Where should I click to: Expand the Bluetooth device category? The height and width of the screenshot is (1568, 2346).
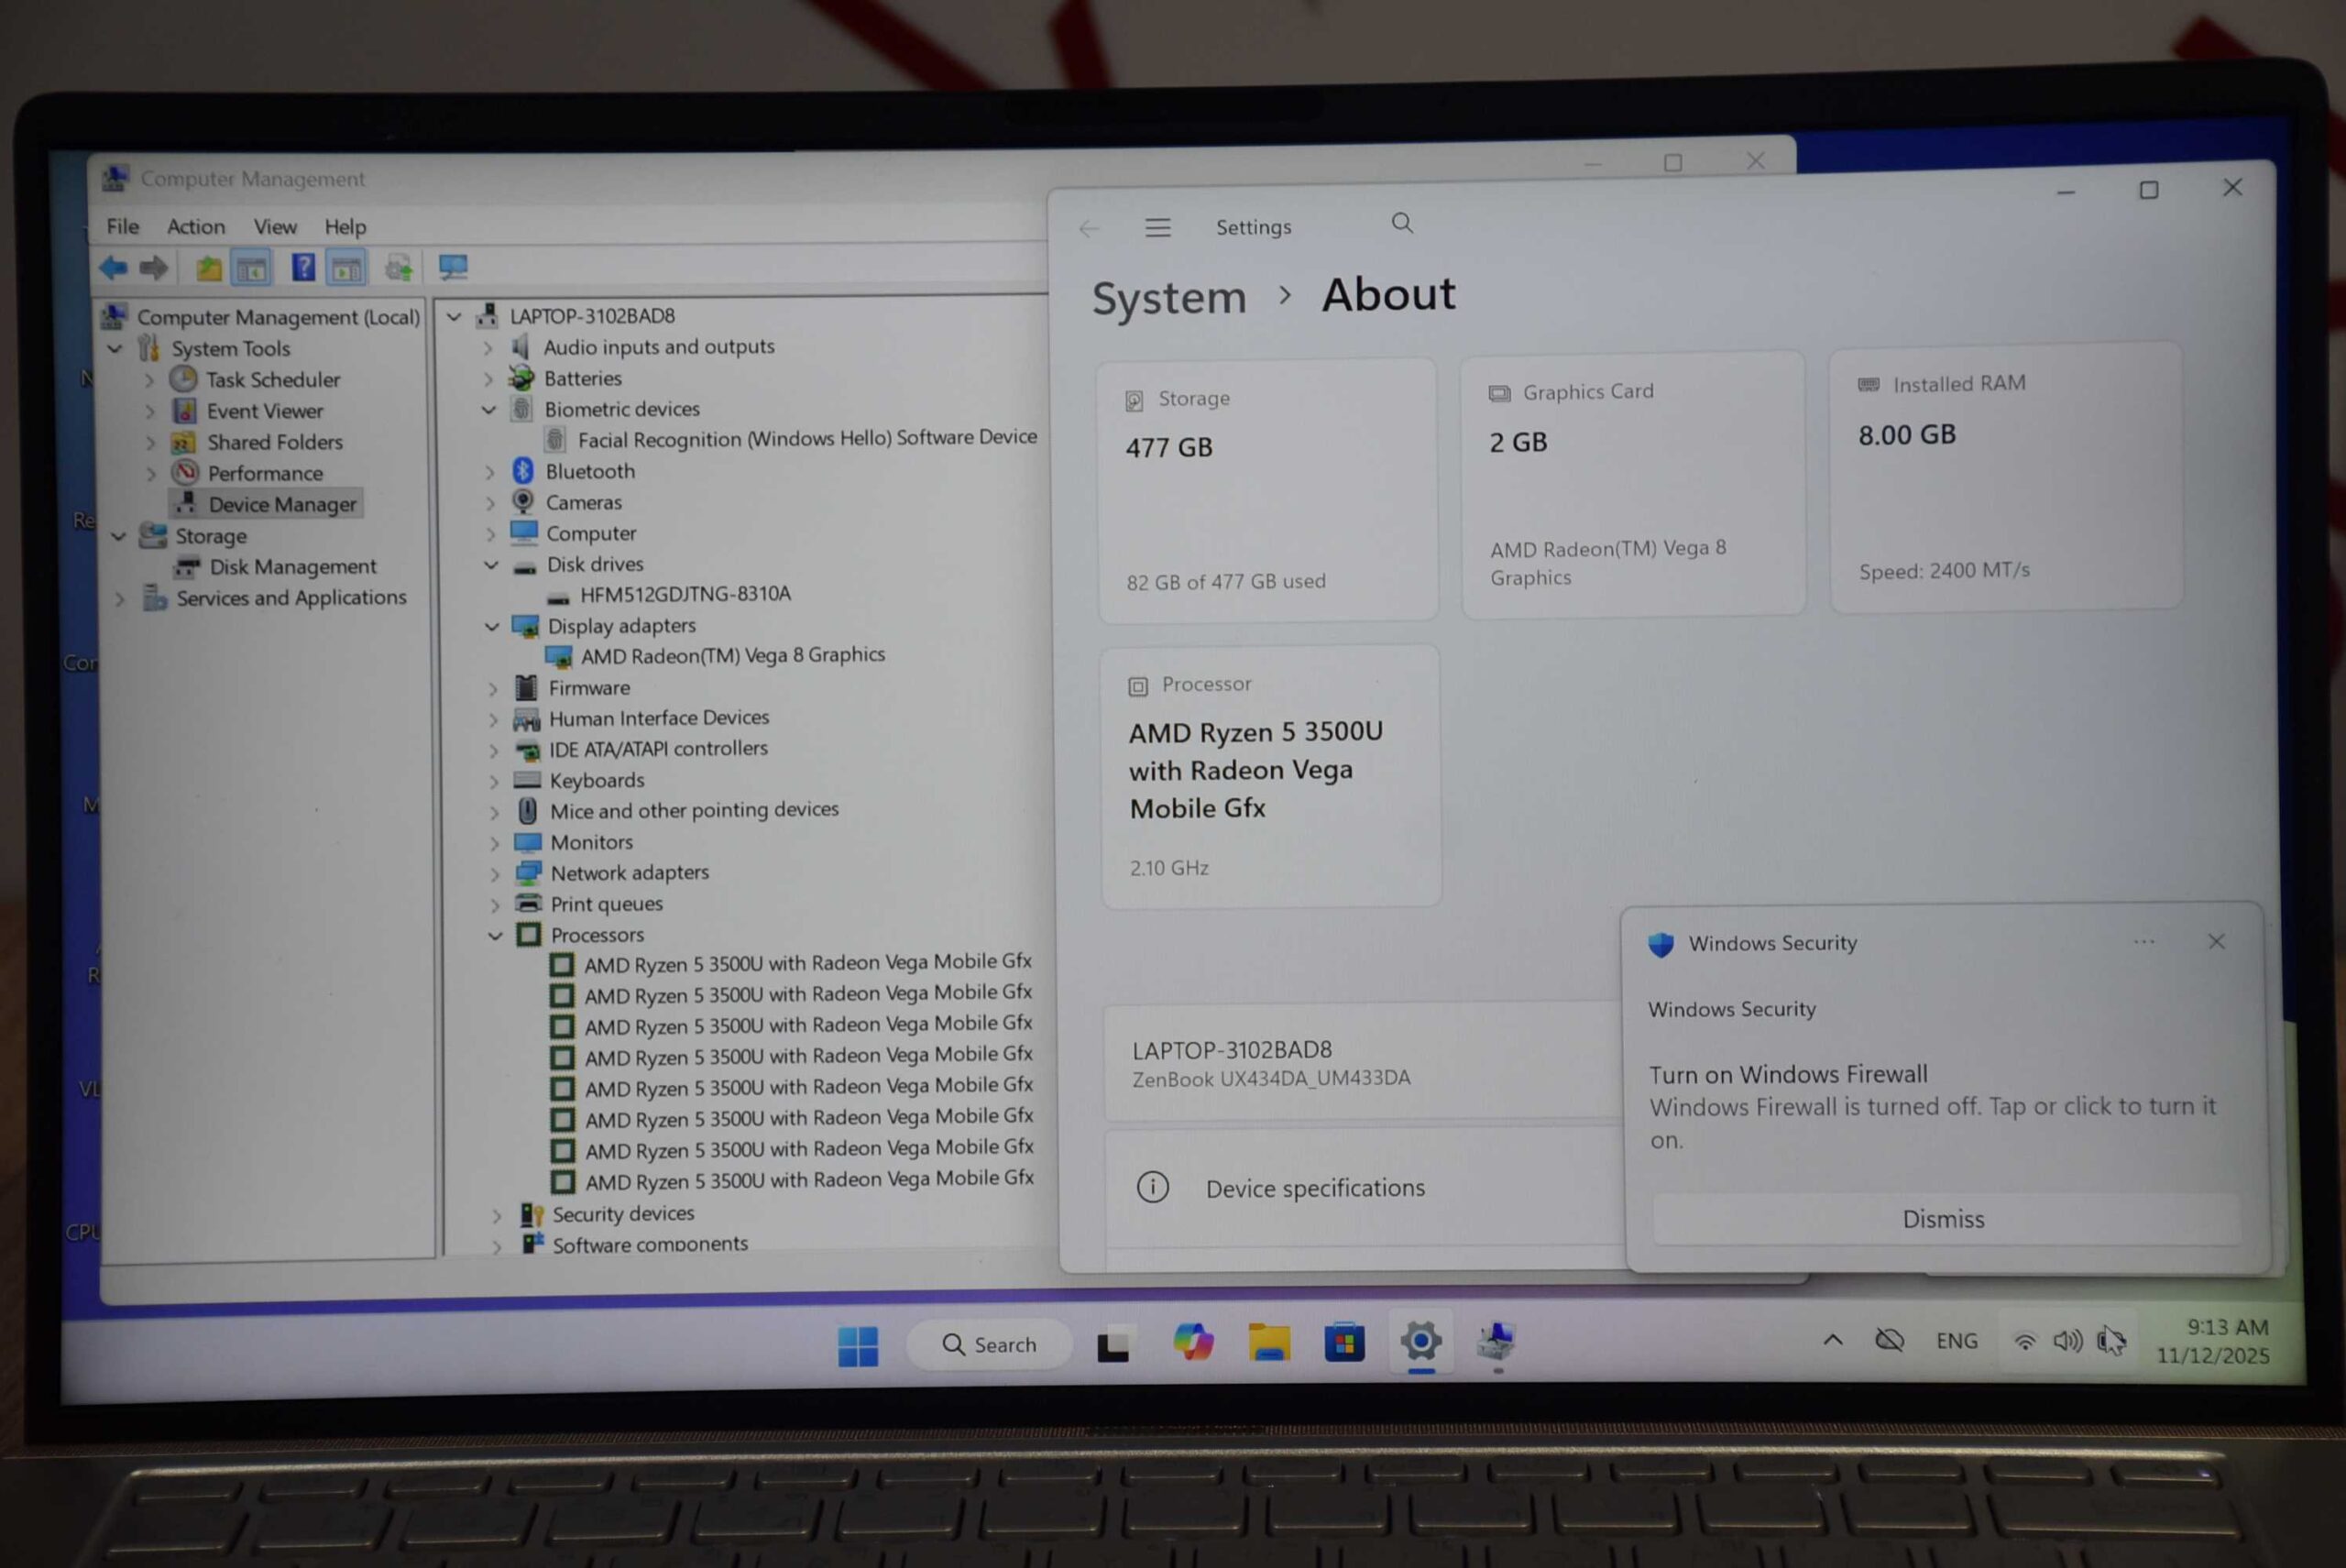click(490, 472)
